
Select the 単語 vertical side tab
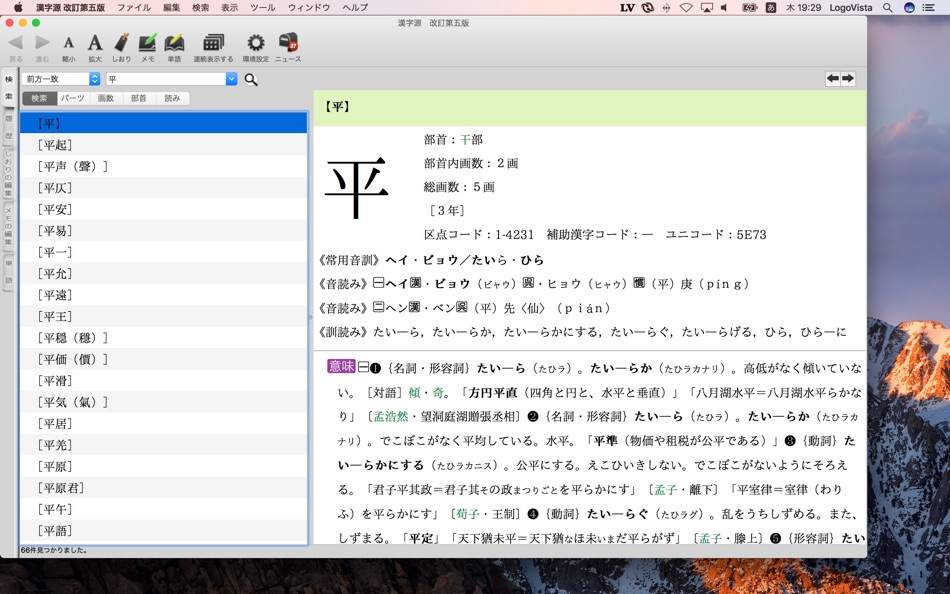(8, 272)
